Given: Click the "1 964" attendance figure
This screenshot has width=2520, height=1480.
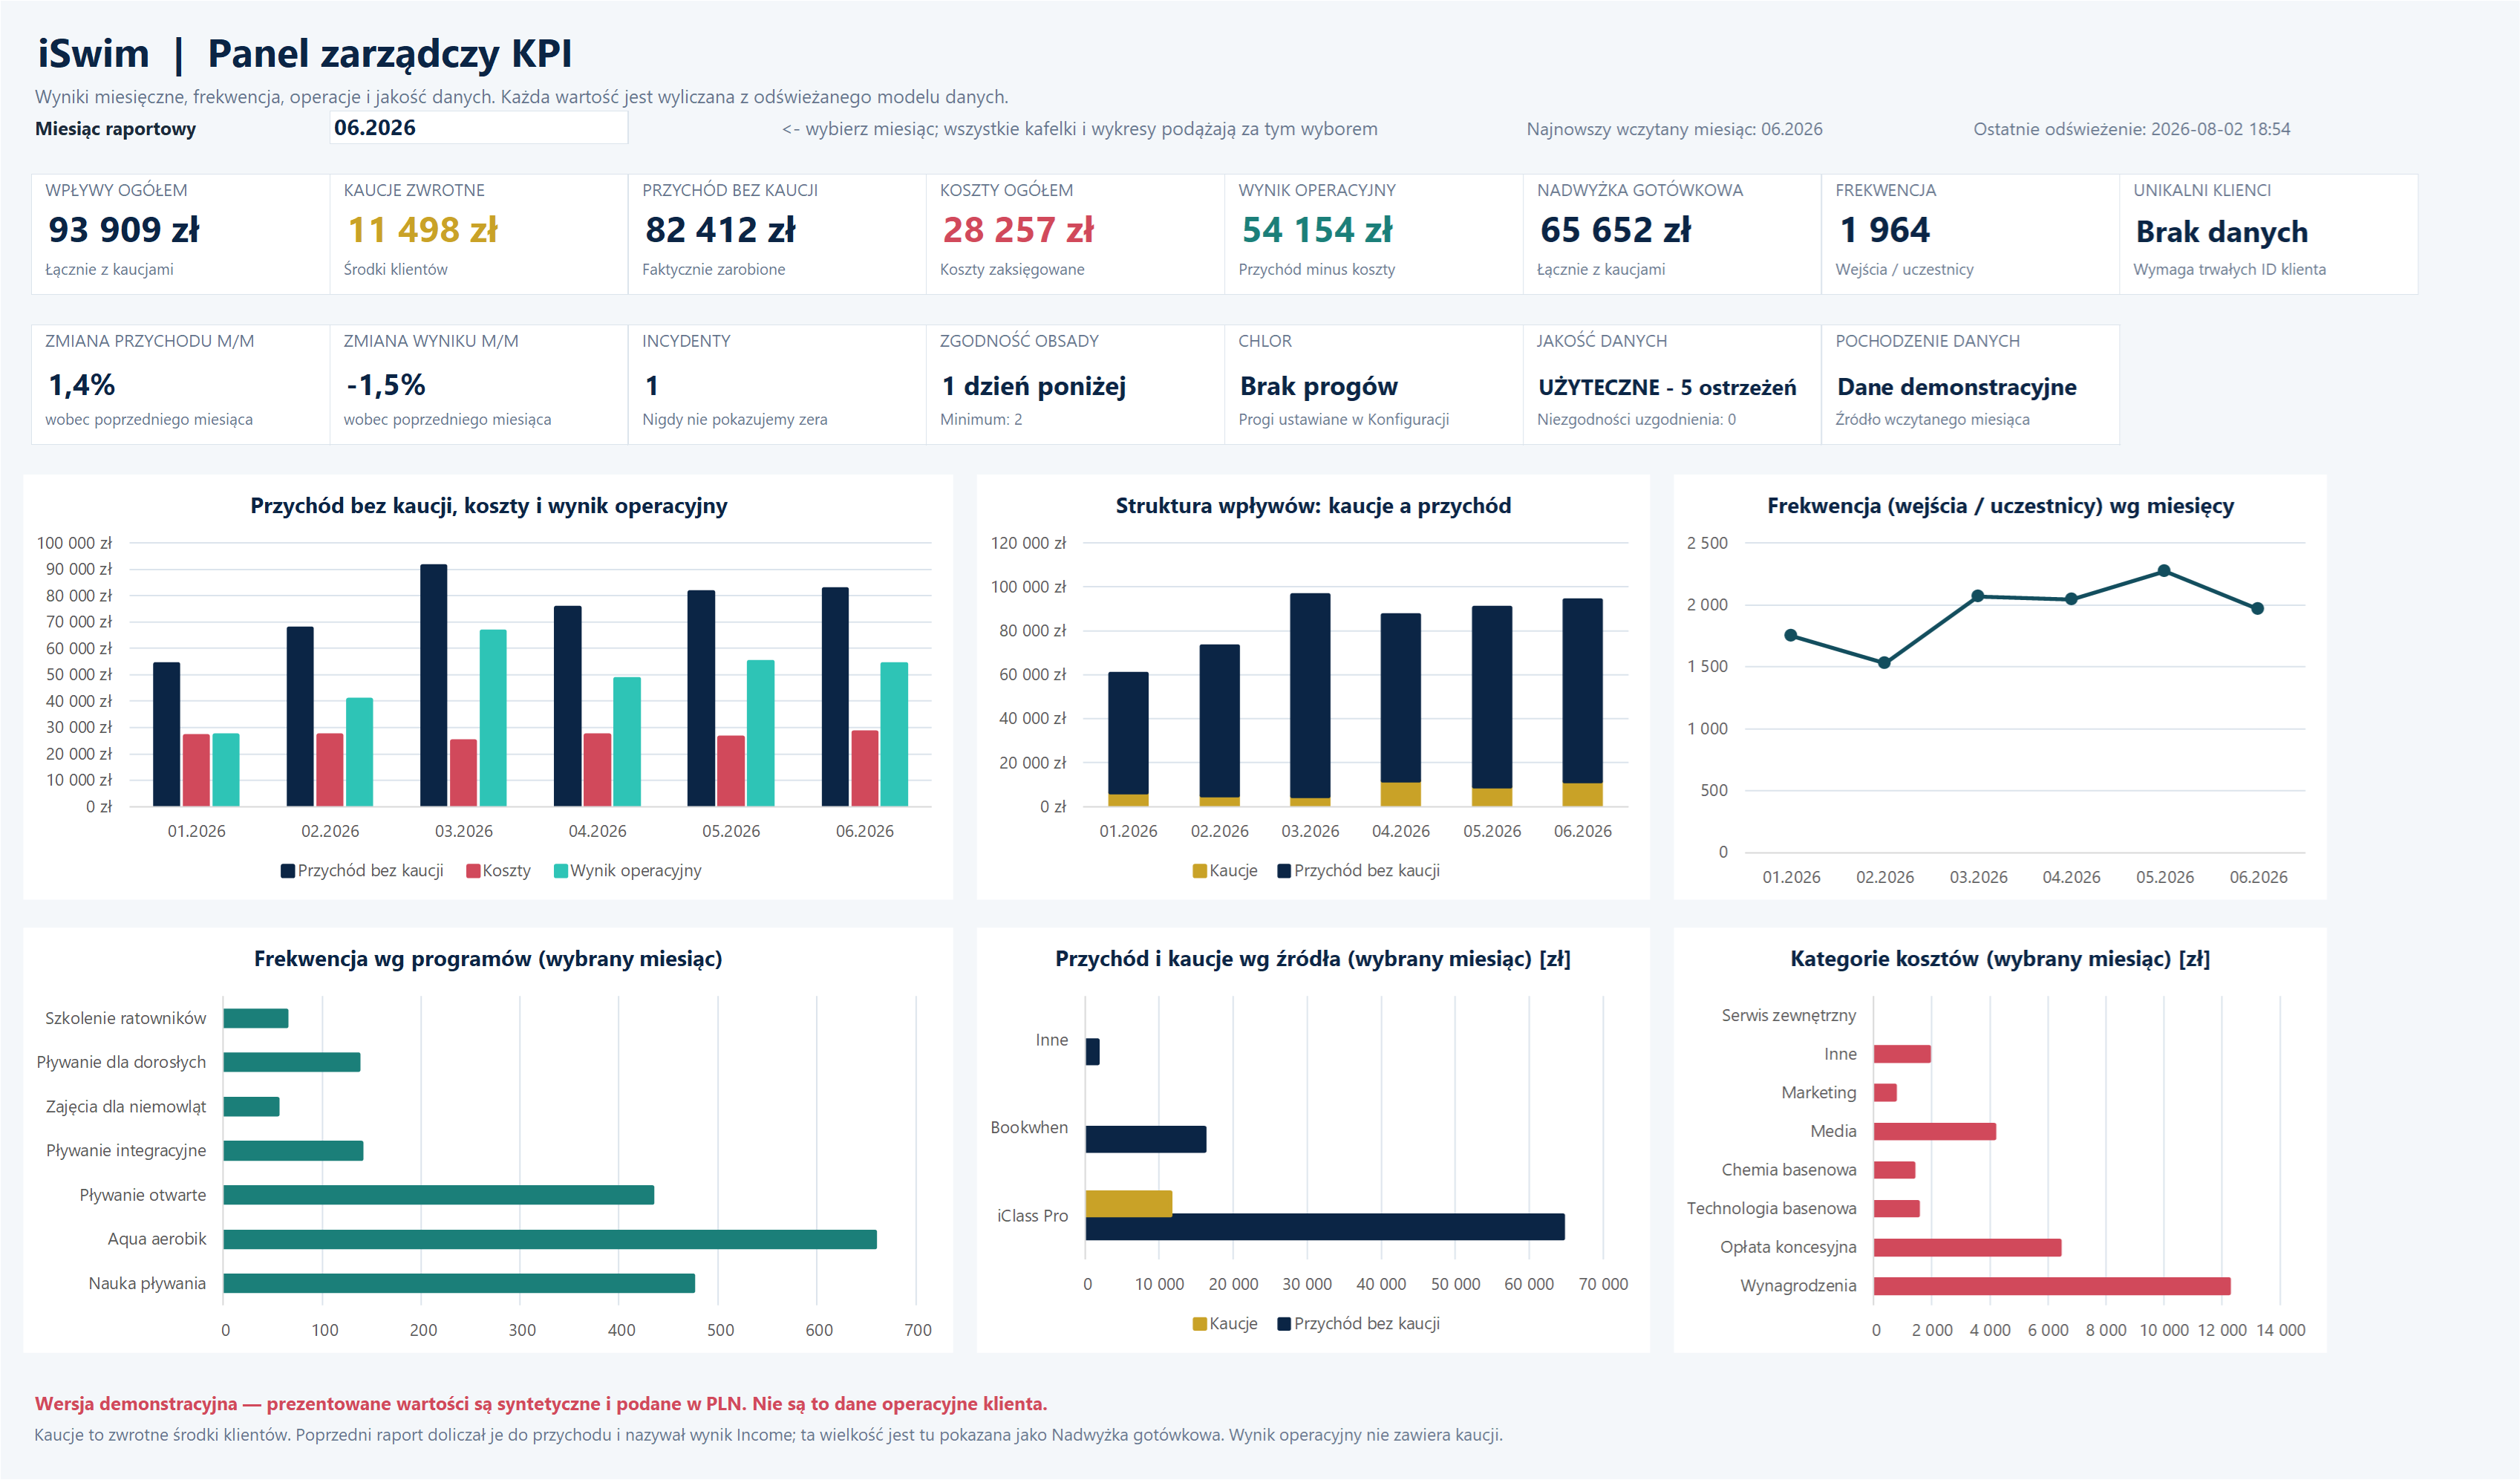Looking at the screenshot, I should pyautogui.click(x=1885, y=230).
